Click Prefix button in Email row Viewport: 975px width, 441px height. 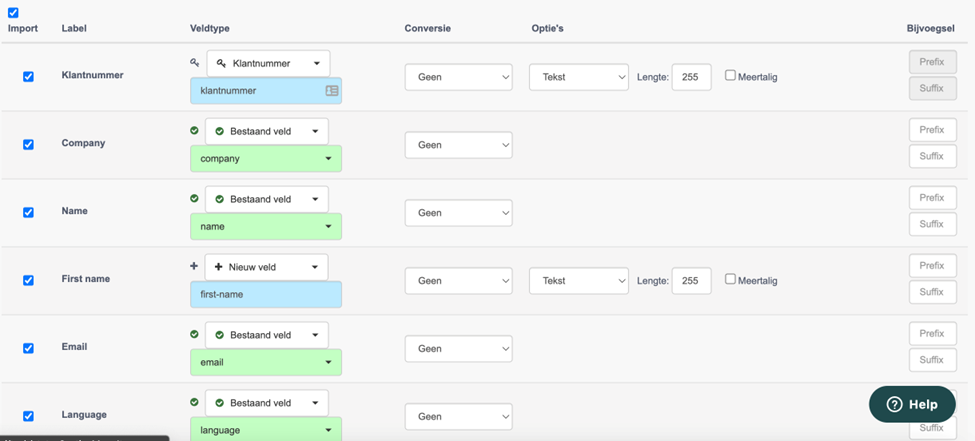click(x=933, y=333)
